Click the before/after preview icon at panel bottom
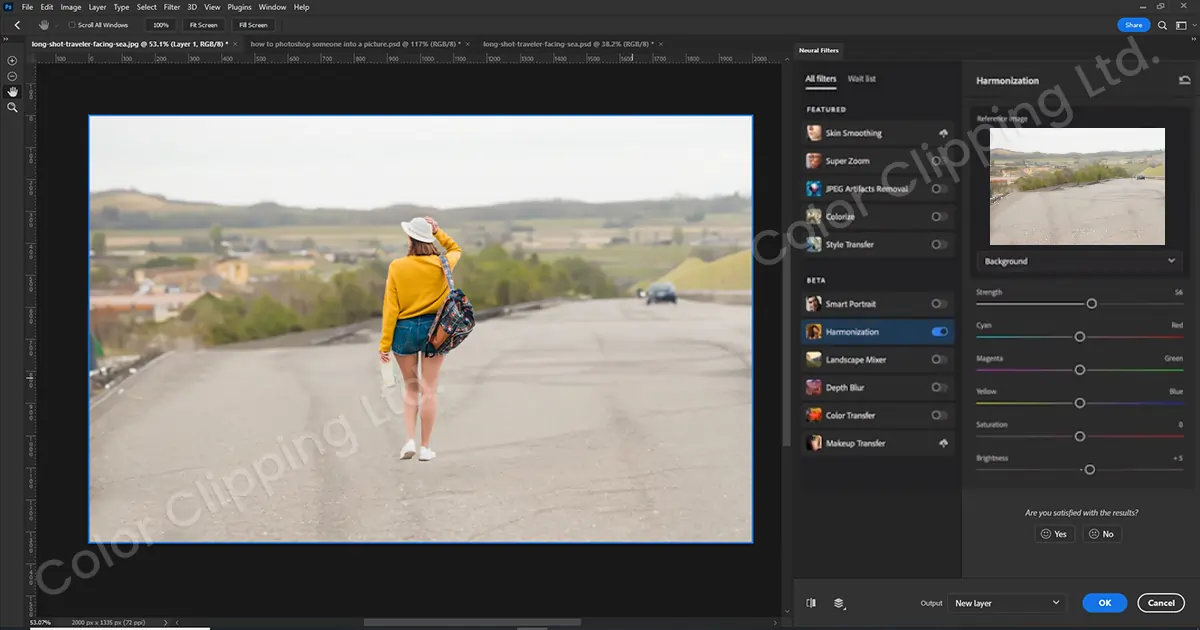1200x630 pixels. 811,603
